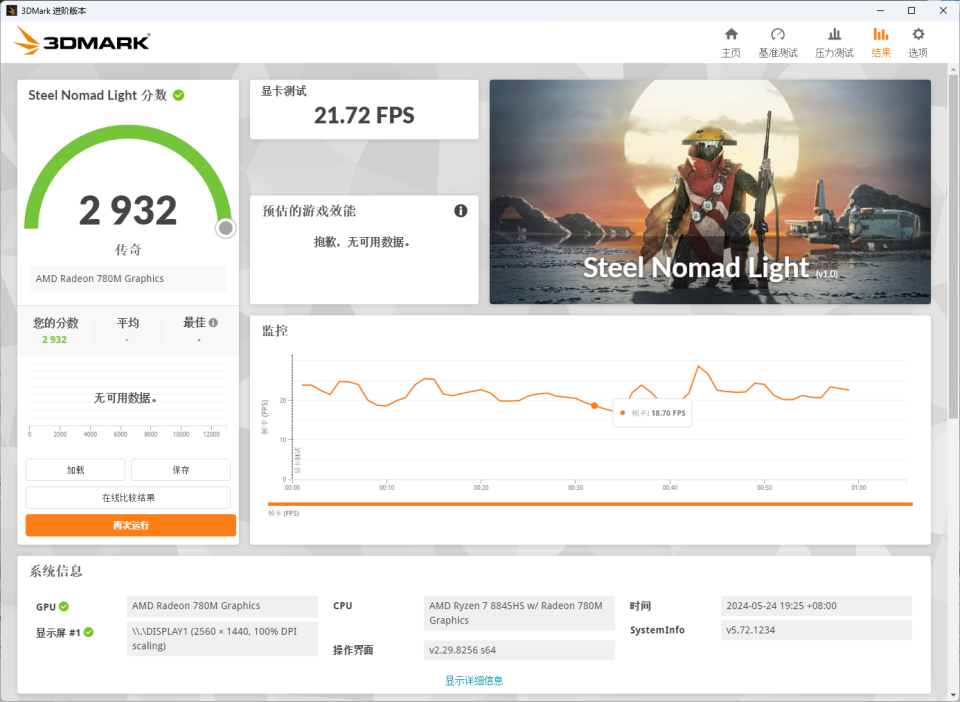The height and width of the screenshot is (702, 960).
Task: Click the 加载 load button
Action: [x=75, y=469]
